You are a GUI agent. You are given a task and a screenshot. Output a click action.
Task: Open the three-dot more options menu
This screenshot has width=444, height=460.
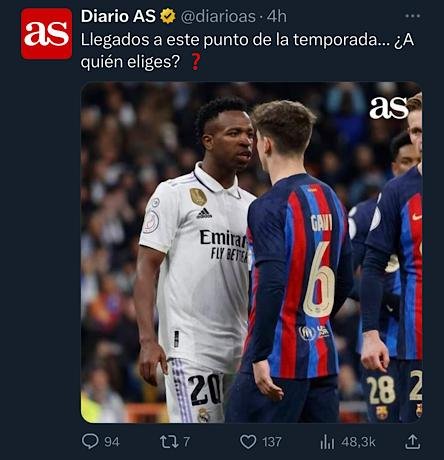(x=412, y=16)
